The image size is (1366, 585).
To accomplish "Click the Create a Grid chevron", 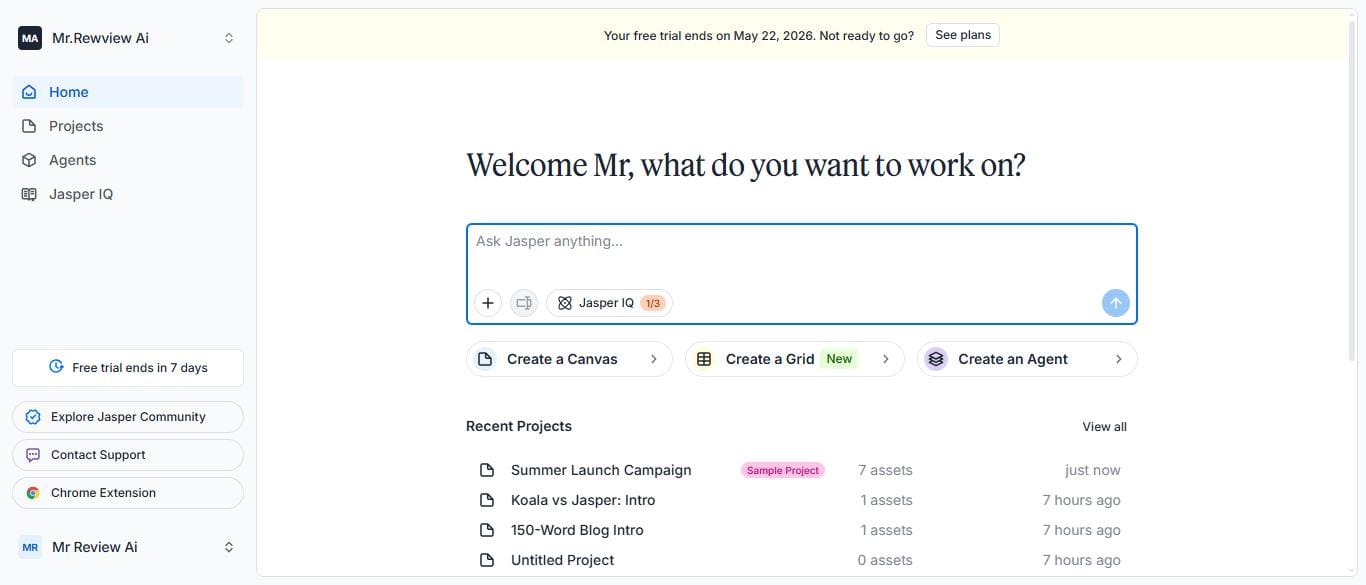I will pos(886,359).
